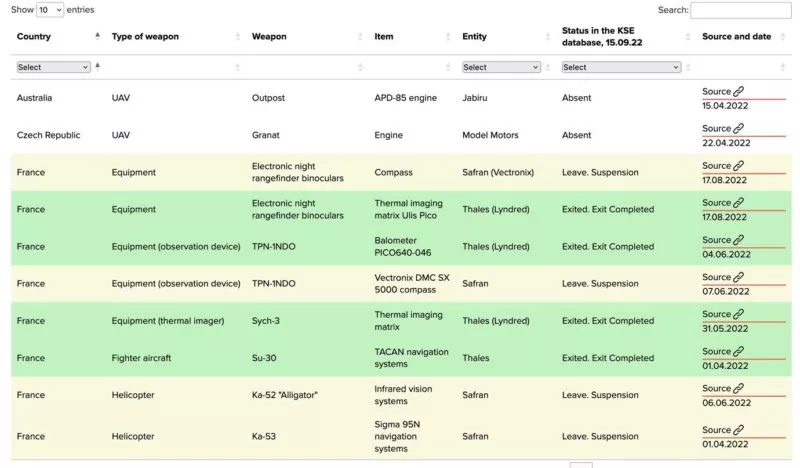Click the Safran (Vectronix) entity cell
This screenshot has height=468, width=800.
[x=498, y=173]
